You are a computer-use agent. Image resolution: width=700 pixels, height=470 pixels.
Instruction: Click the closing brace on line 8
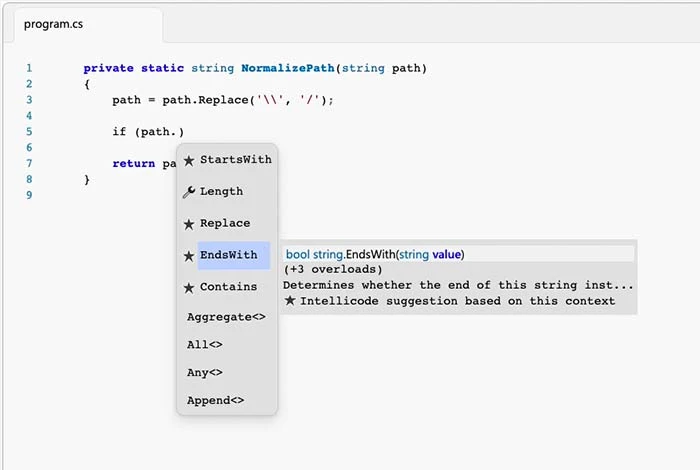(x=87, y=179)
